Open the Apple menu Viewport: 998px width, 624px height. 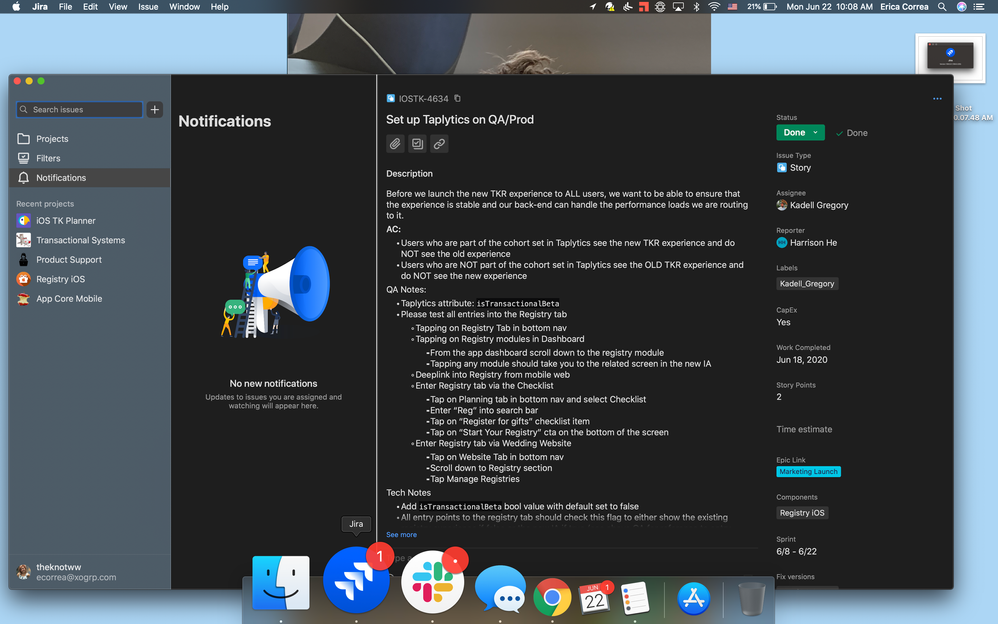pos(16,7)
